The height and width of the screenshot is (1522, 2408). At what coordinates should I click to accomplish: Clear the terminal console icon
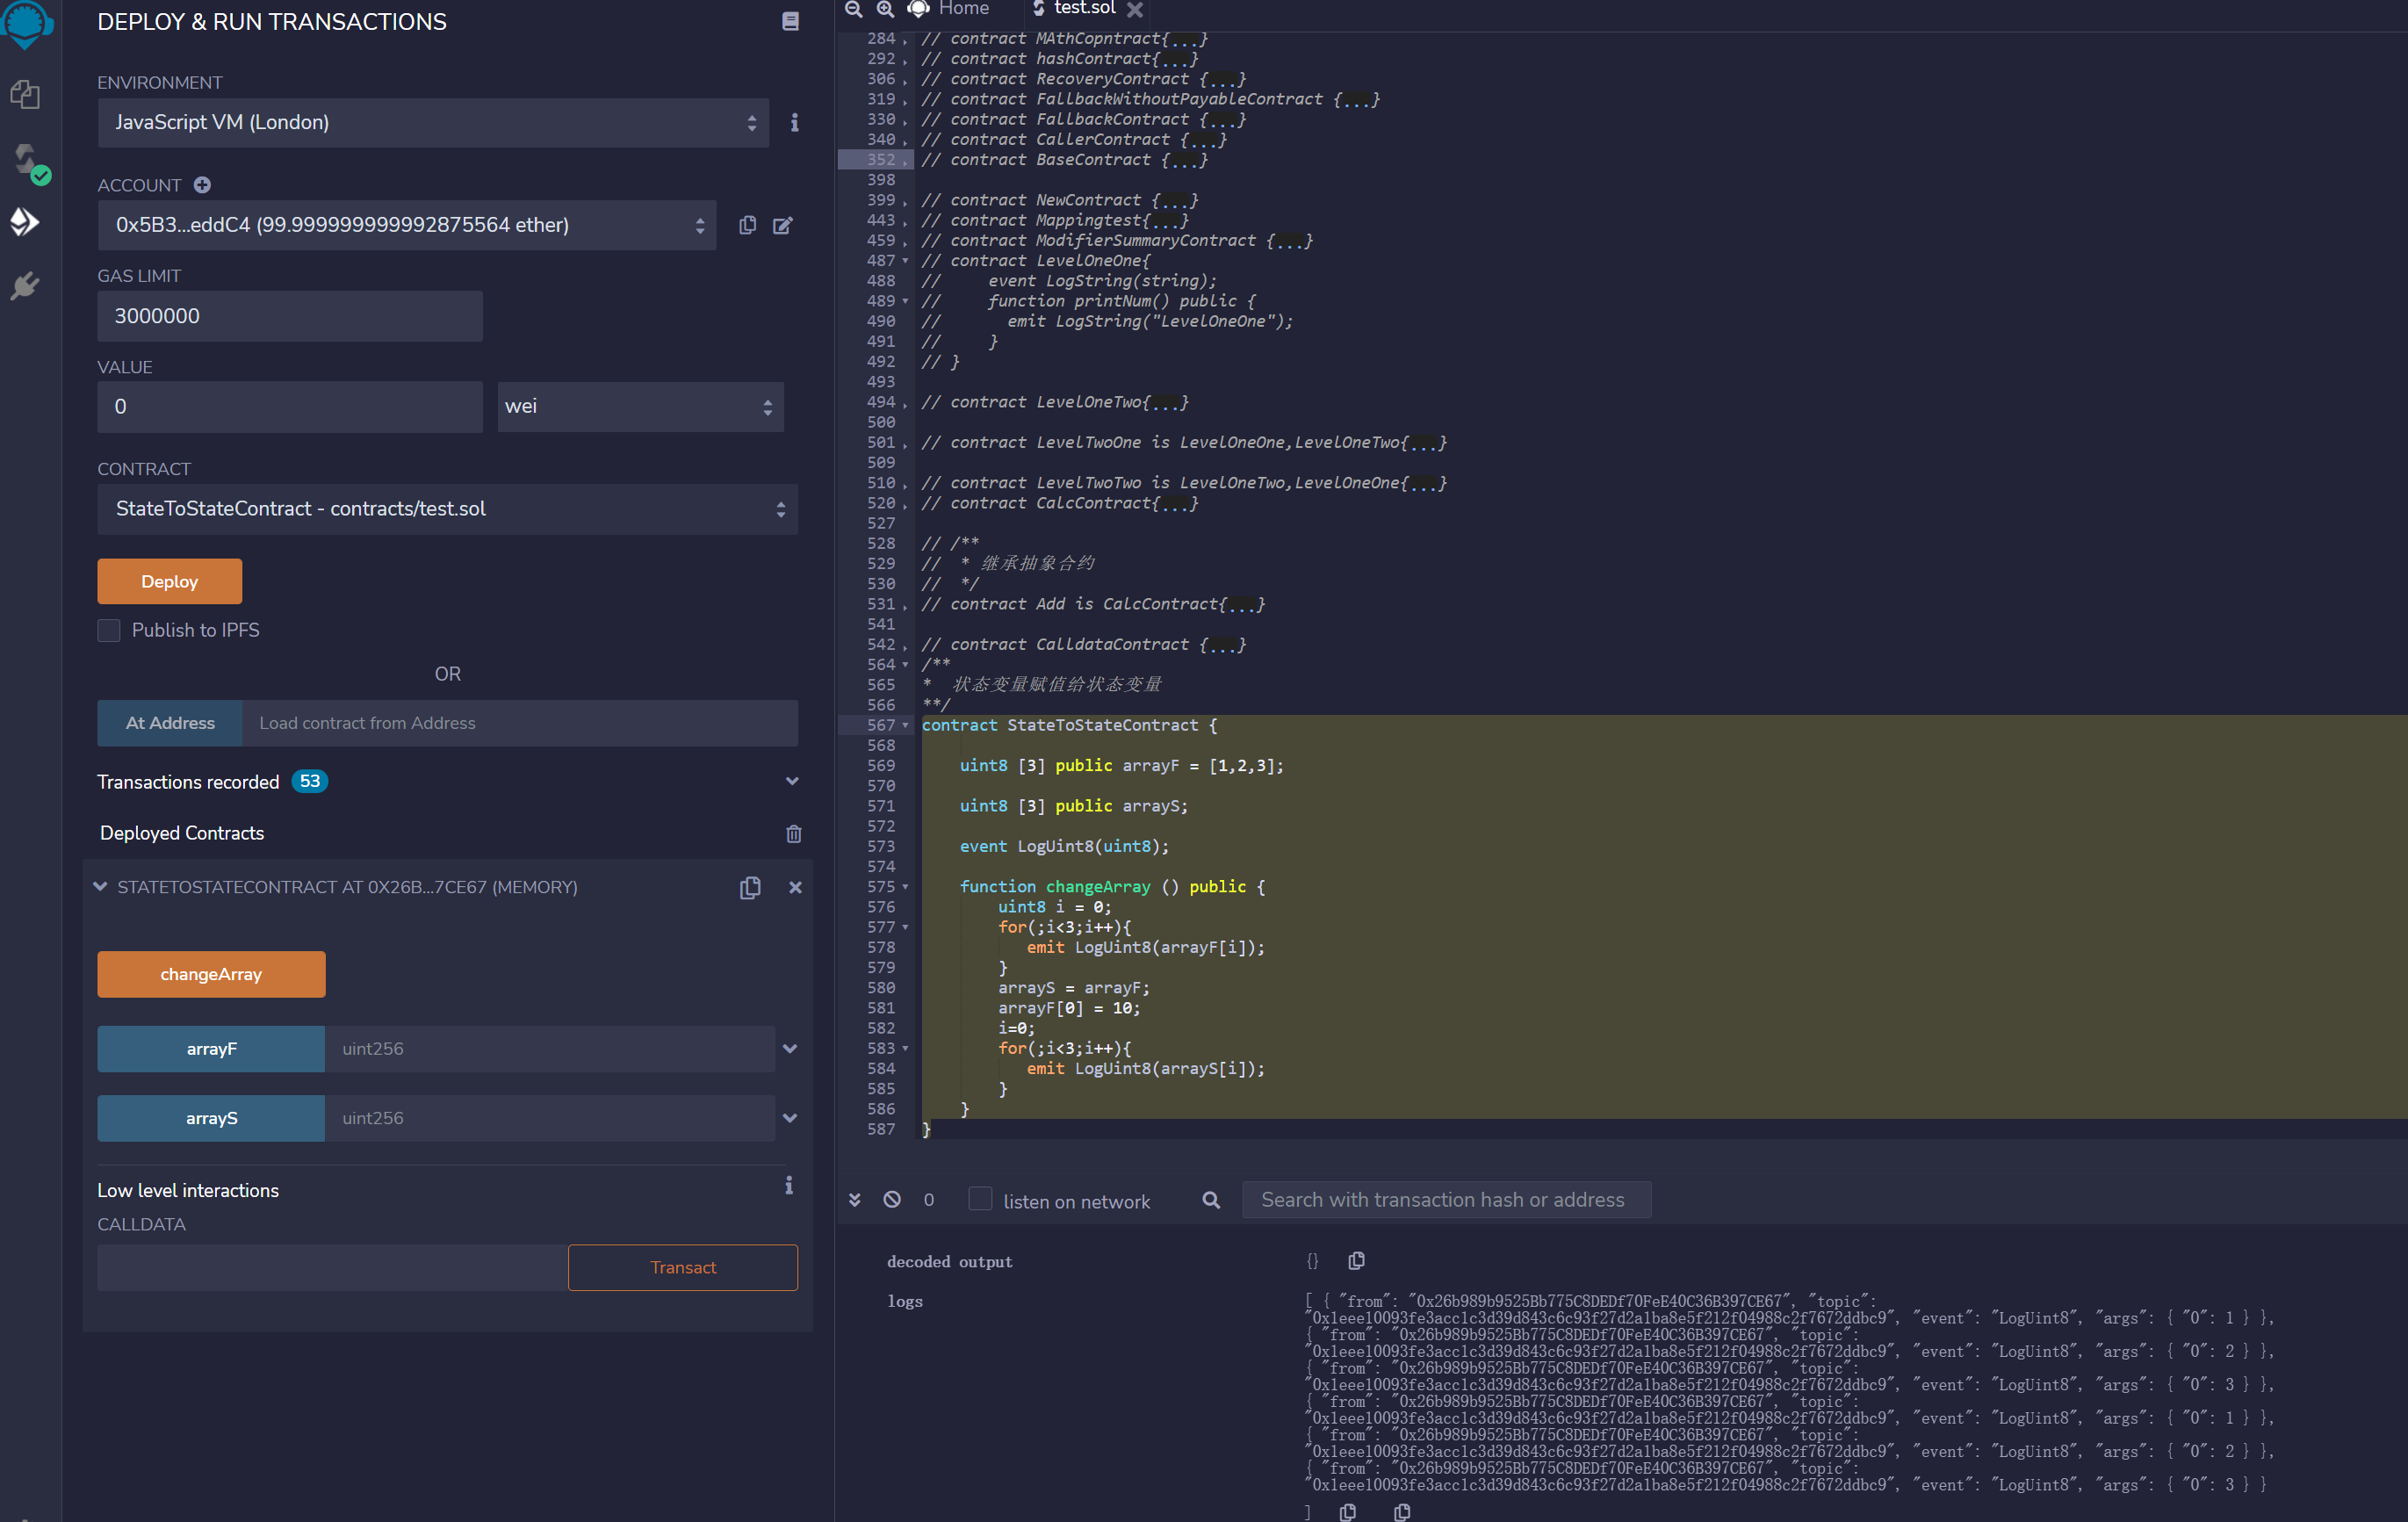[x=892, y=1200]
